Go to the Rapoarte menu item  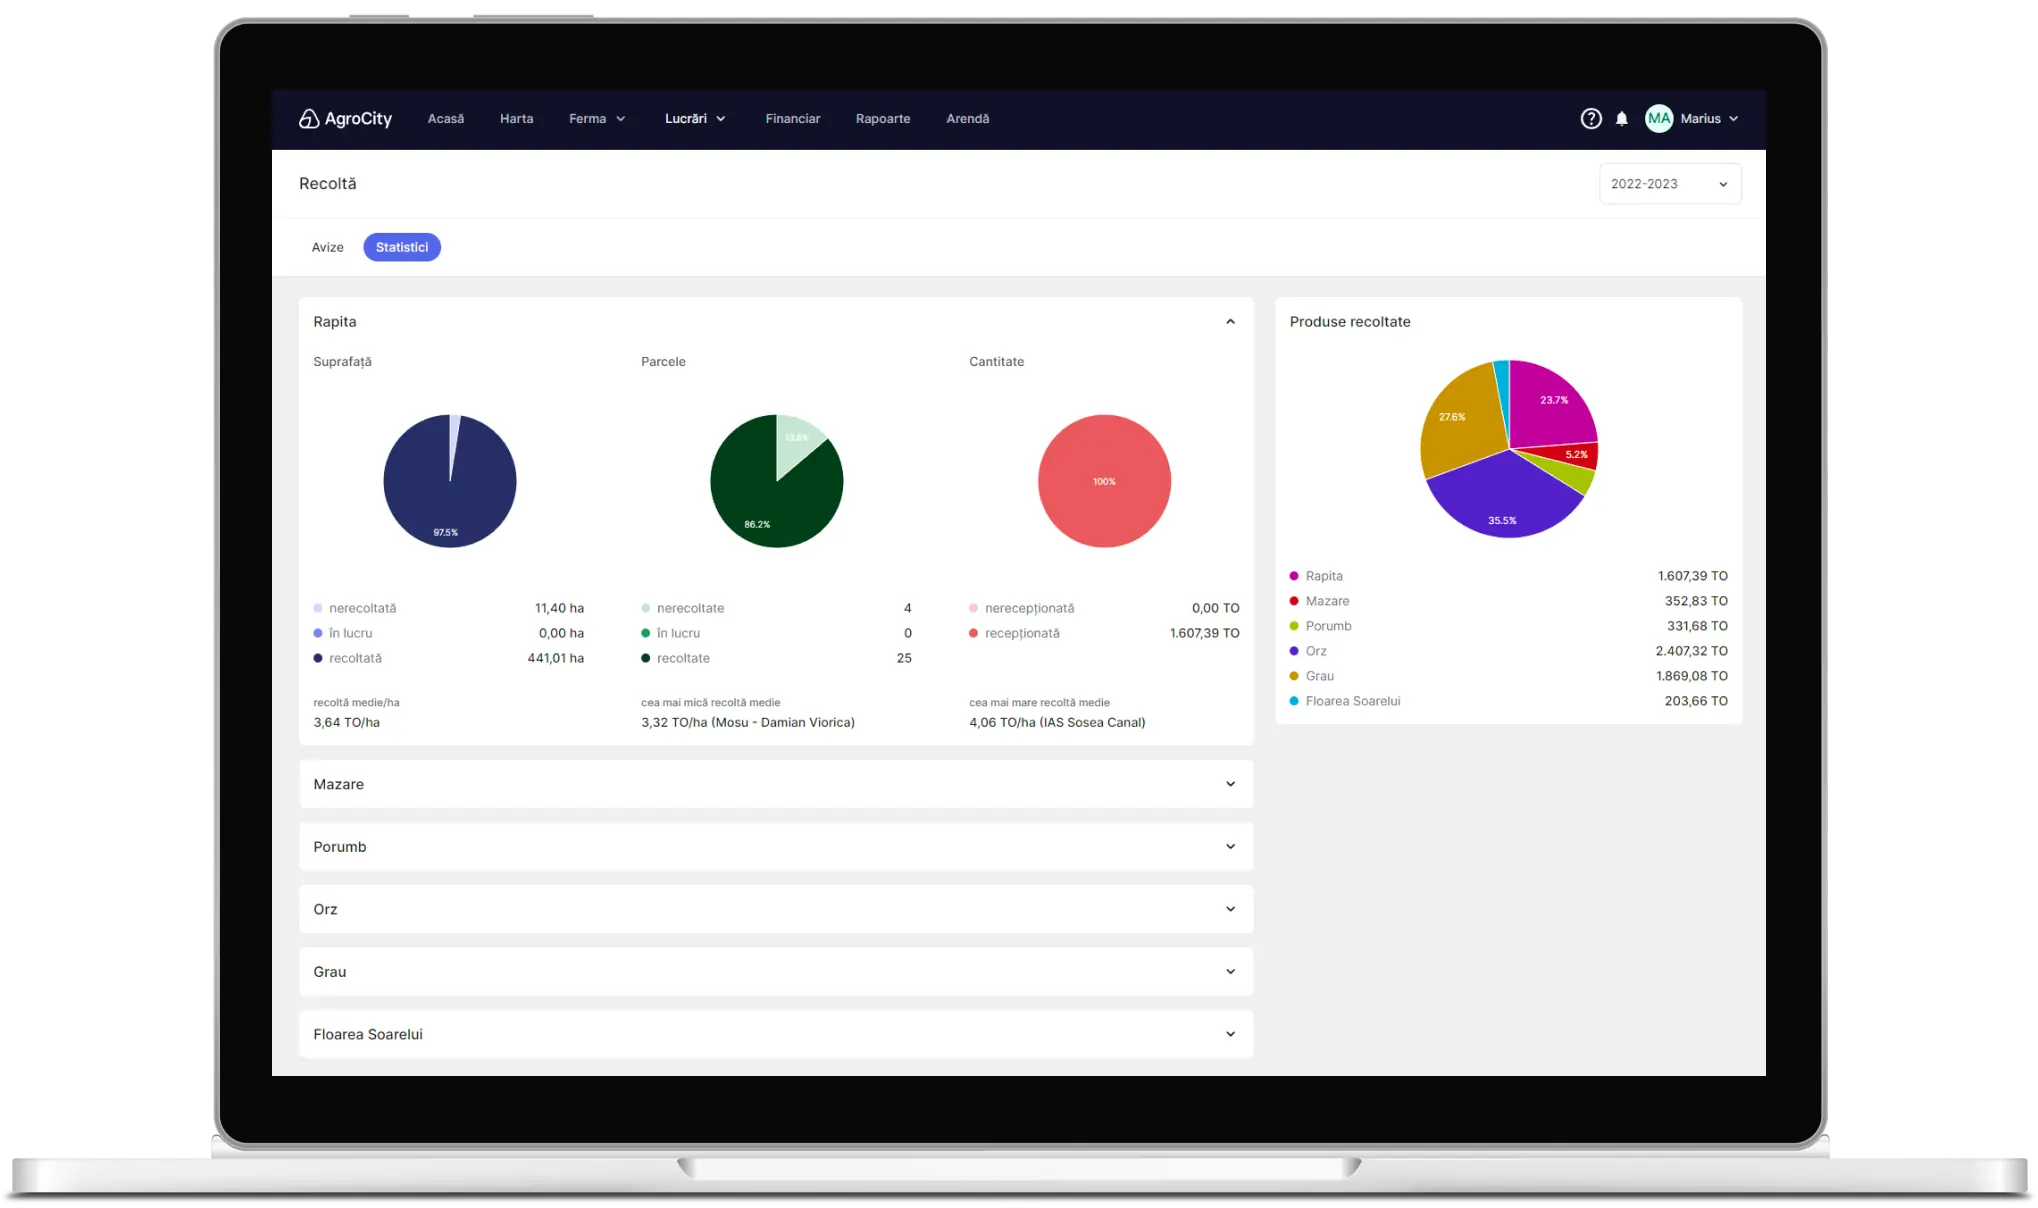click(x=882, y=119)
